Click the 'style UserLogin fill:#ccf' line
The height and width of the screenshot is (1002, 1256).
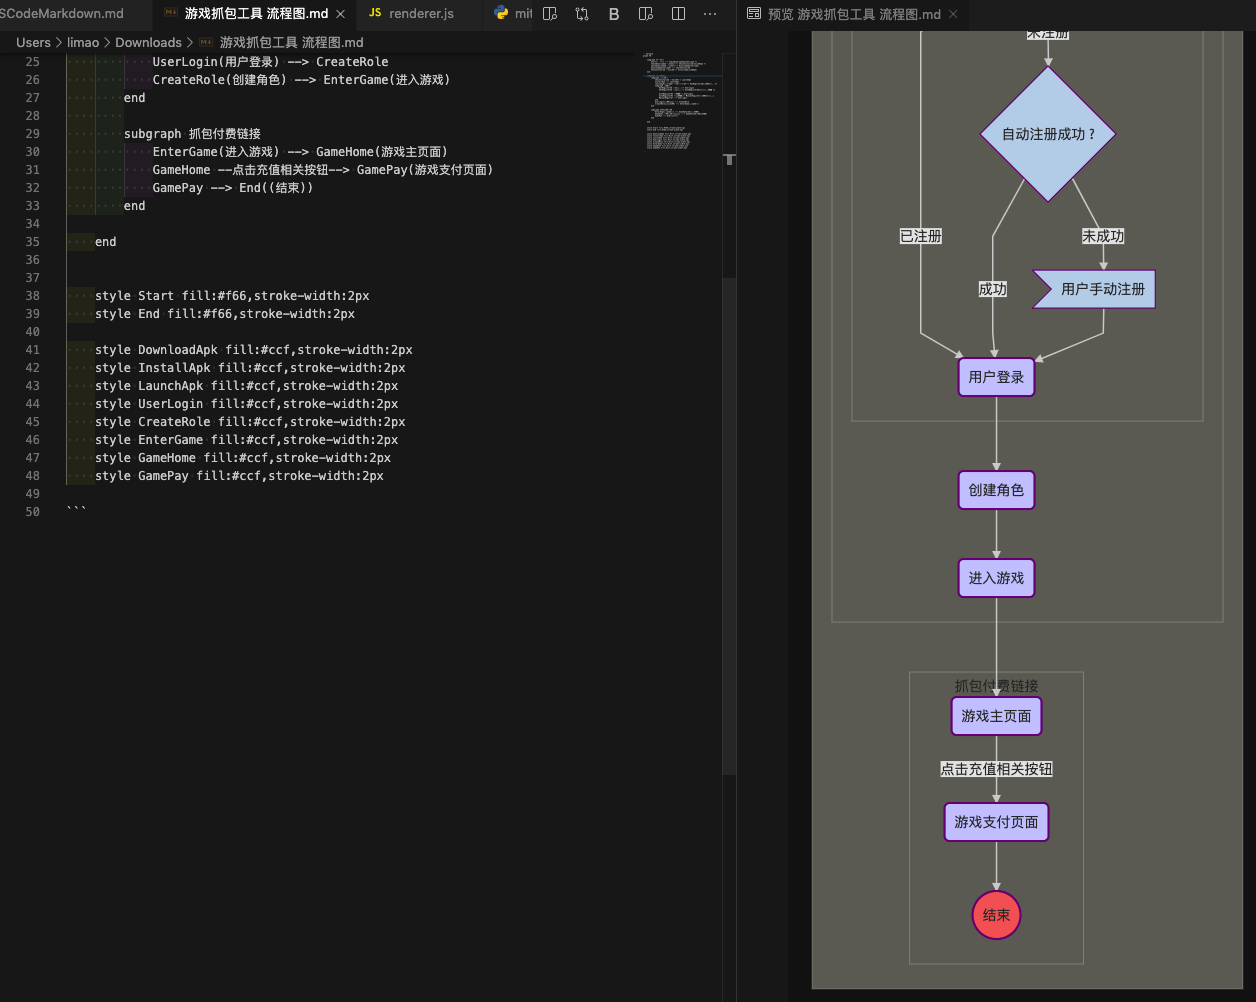247,404
